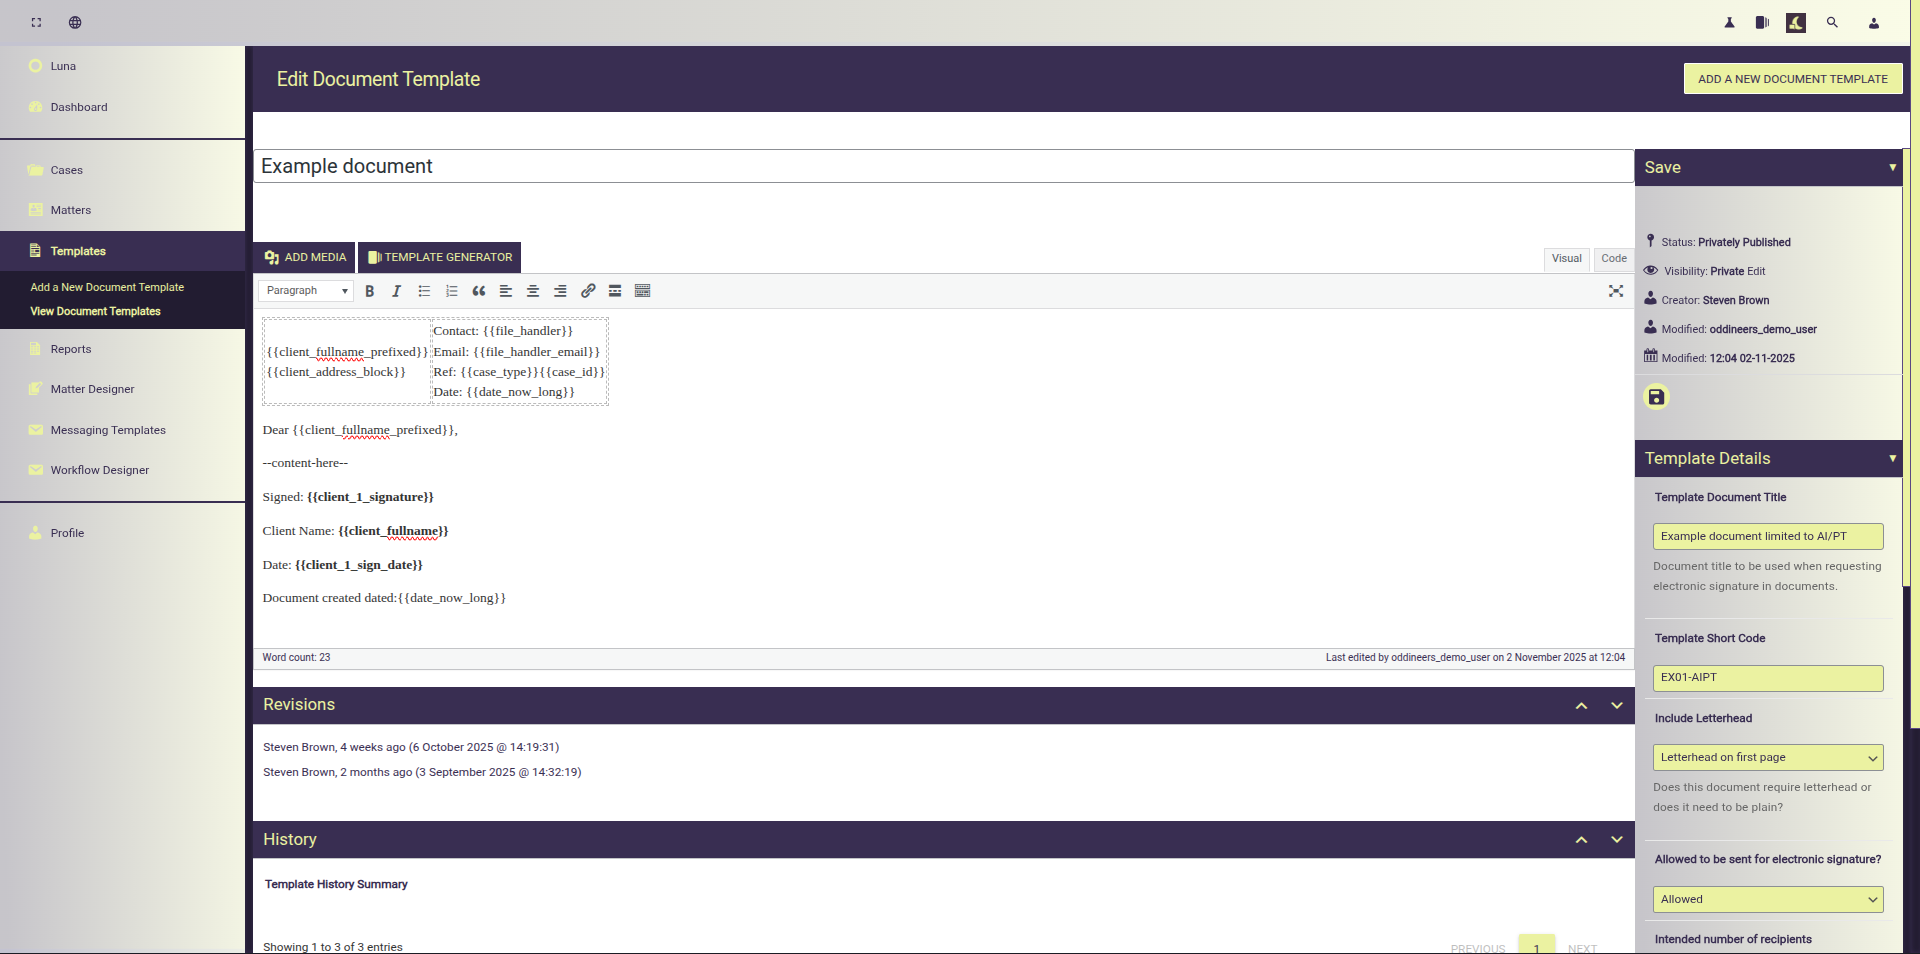Viewport: 1920px width, 954px height.
Task: Toggle the editor fullscreen mode
Action: point(1616,291)
